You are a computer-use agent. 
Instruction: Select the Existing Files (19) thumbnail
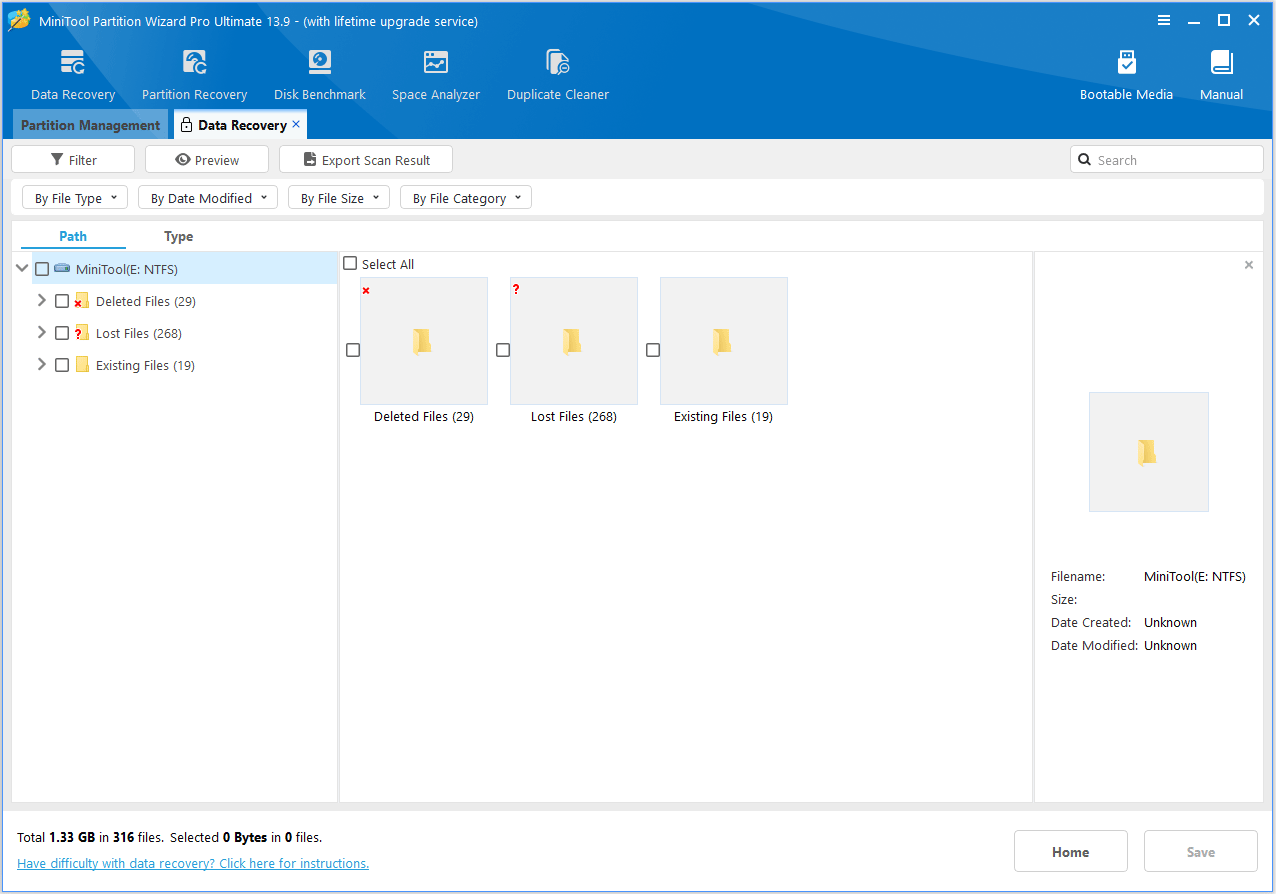(724, 341)
